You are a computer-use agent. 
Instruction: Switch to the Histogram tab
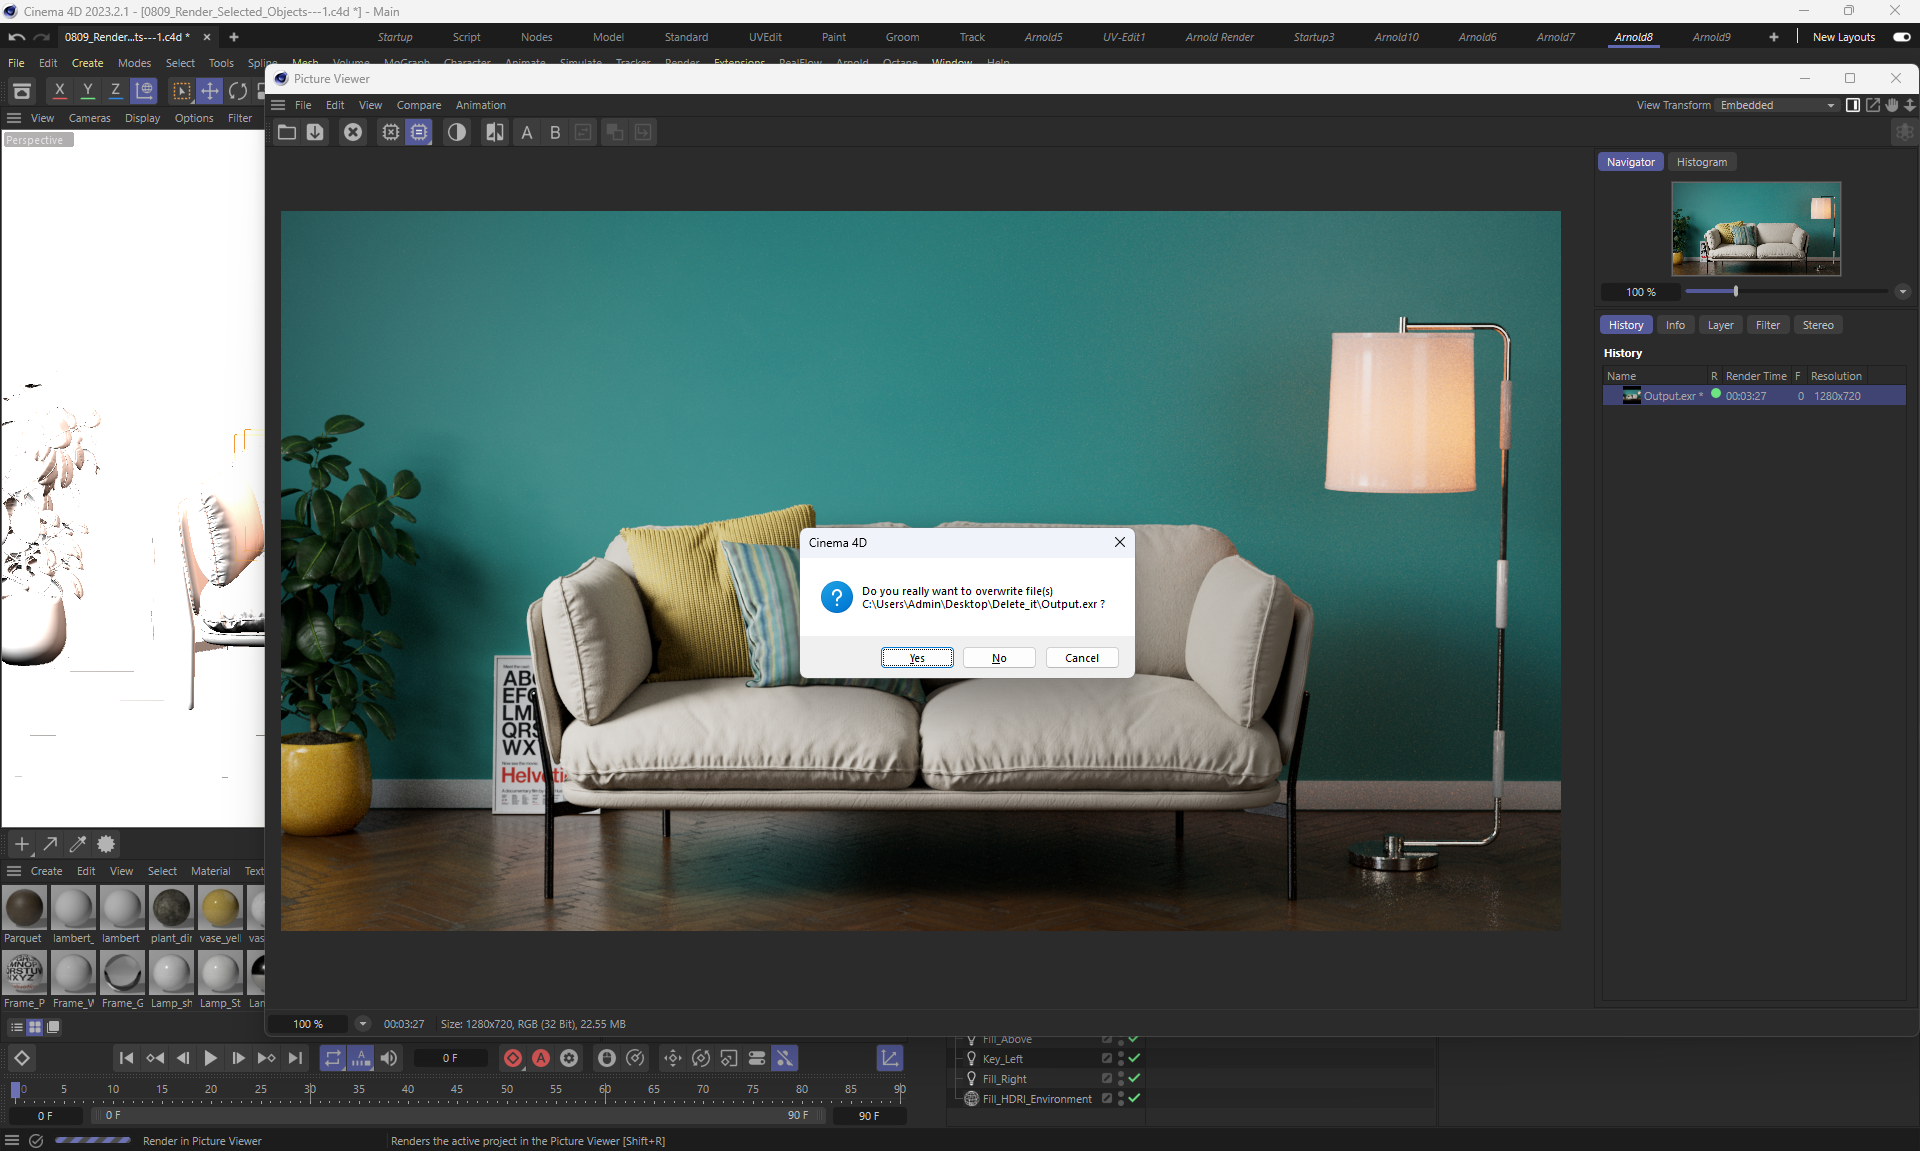pos(1701,162)
